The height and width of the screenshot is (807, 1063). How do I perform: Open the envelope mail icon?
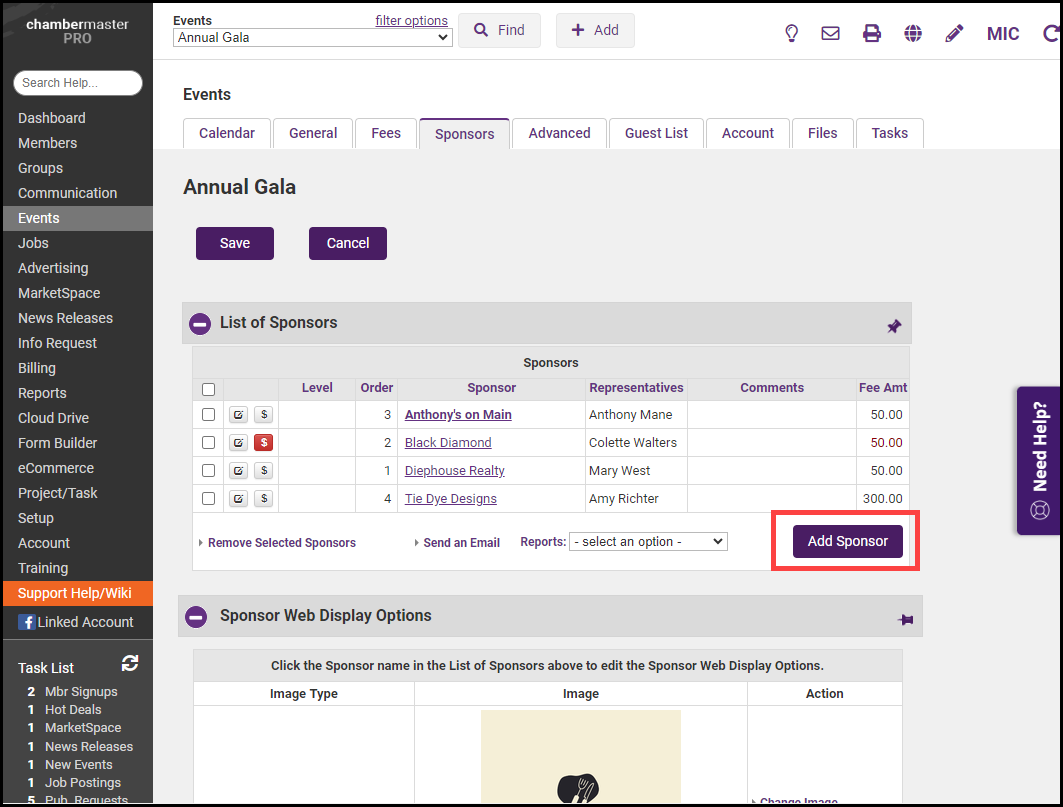(x=830, y=33)
